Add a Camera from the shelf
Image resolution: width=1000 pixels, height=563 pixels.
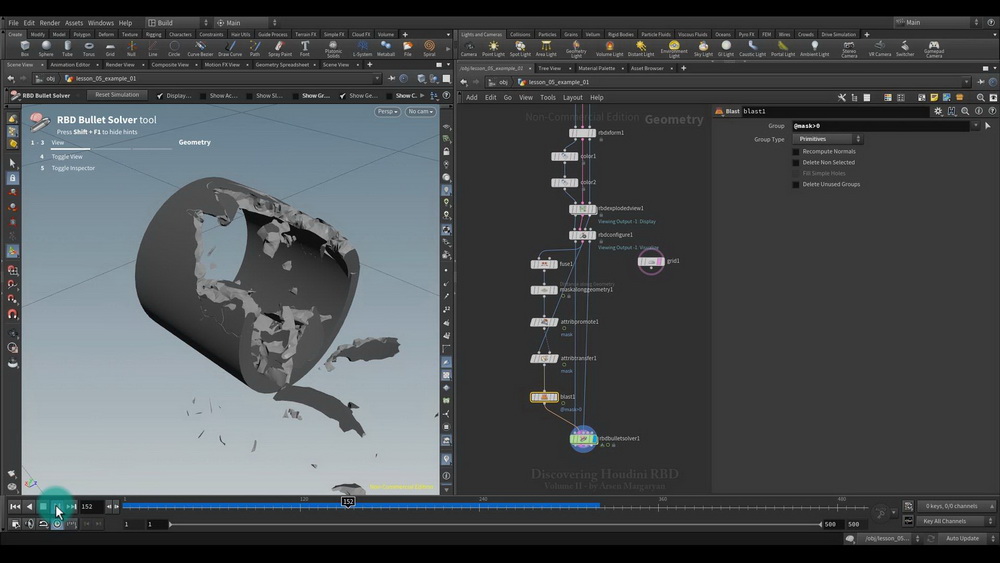469,48
